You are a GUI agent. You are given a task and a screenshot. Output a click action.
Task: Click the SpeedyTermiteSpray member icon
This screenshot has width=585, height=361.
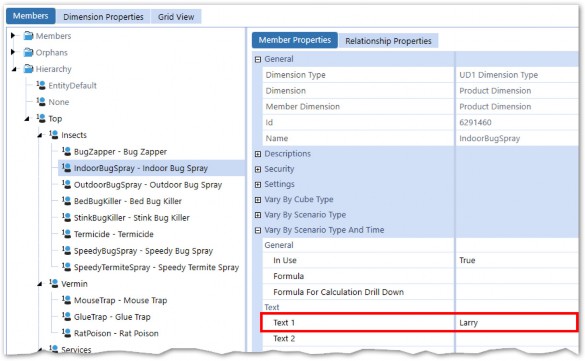[x=66, y=267]
